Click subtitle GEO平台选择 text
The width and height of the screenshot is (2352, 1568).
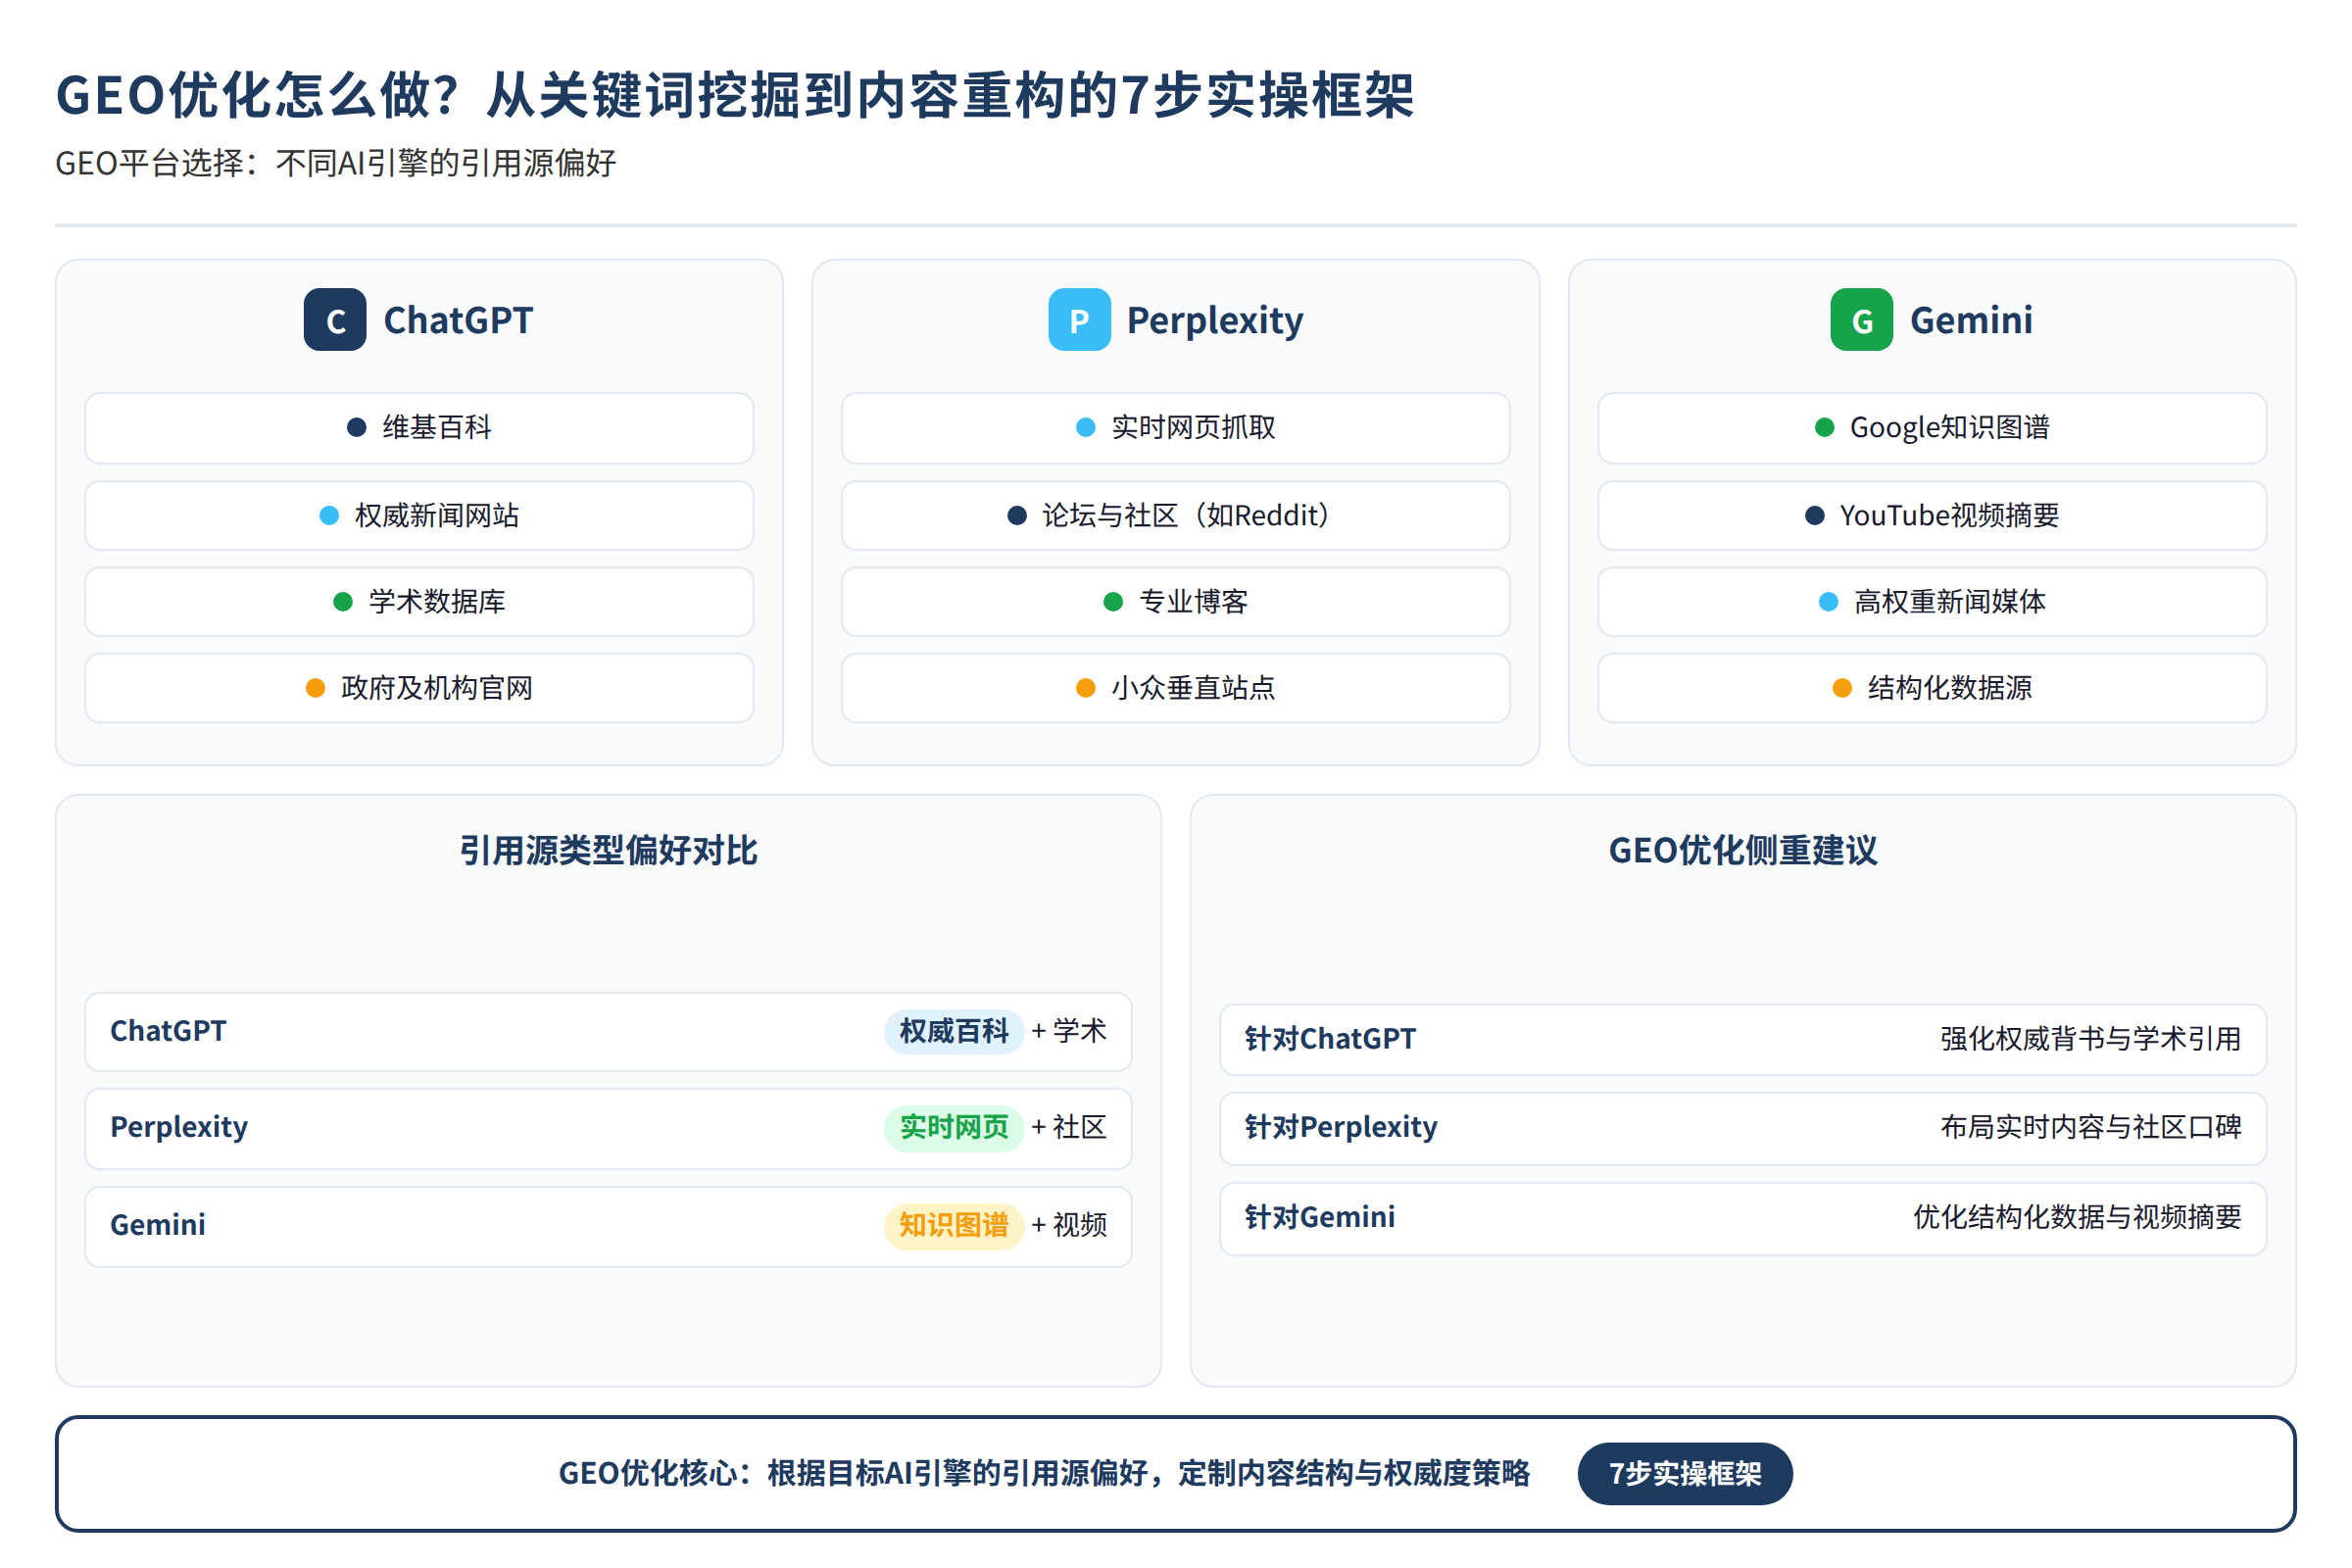(336, 163)
